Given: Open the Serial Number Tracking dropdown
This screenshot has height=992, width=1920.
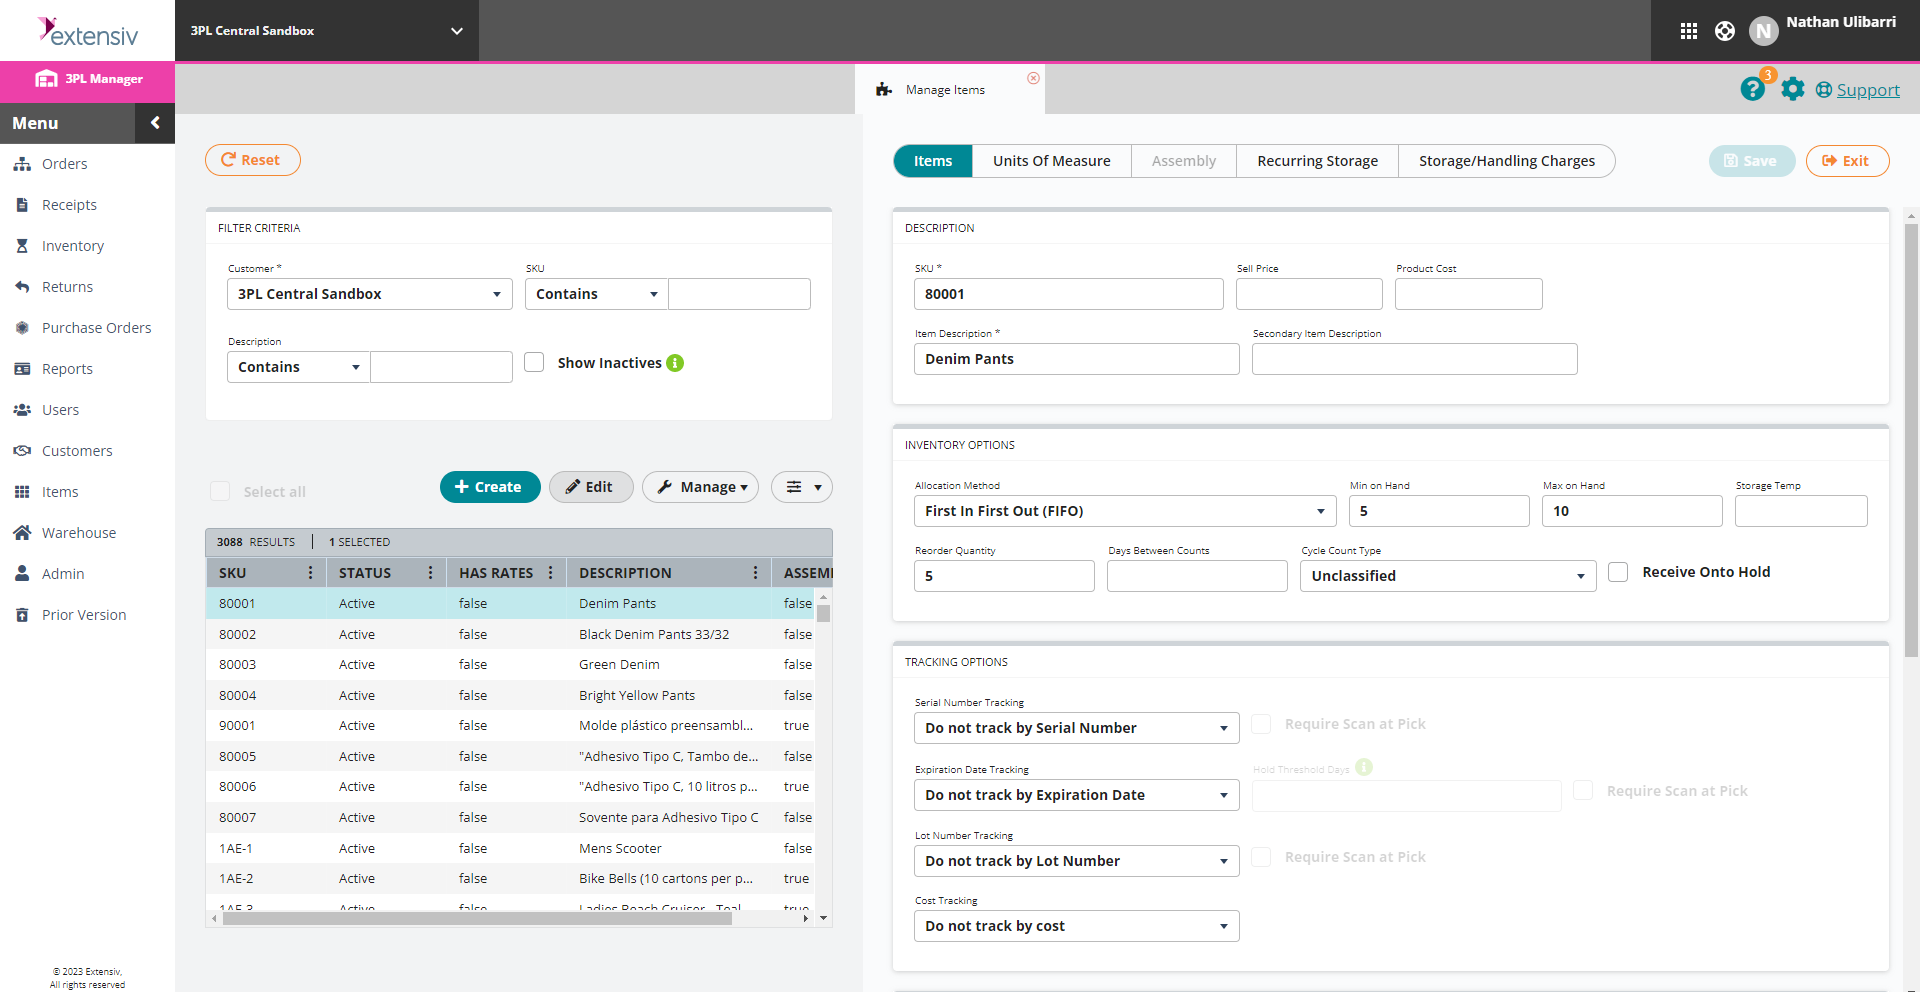Looking at the screenshot, I should [1076, 727].
